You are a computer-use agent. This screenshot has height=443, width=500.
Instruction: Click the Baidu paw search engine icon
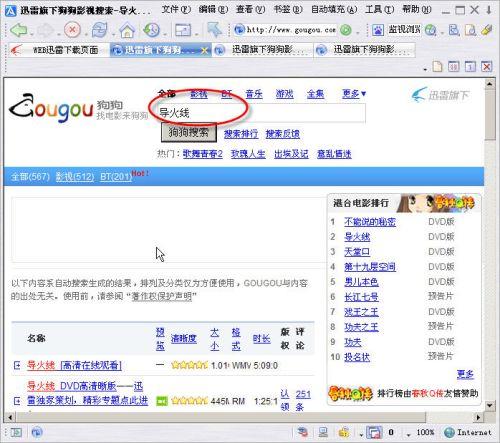point(378,30)
